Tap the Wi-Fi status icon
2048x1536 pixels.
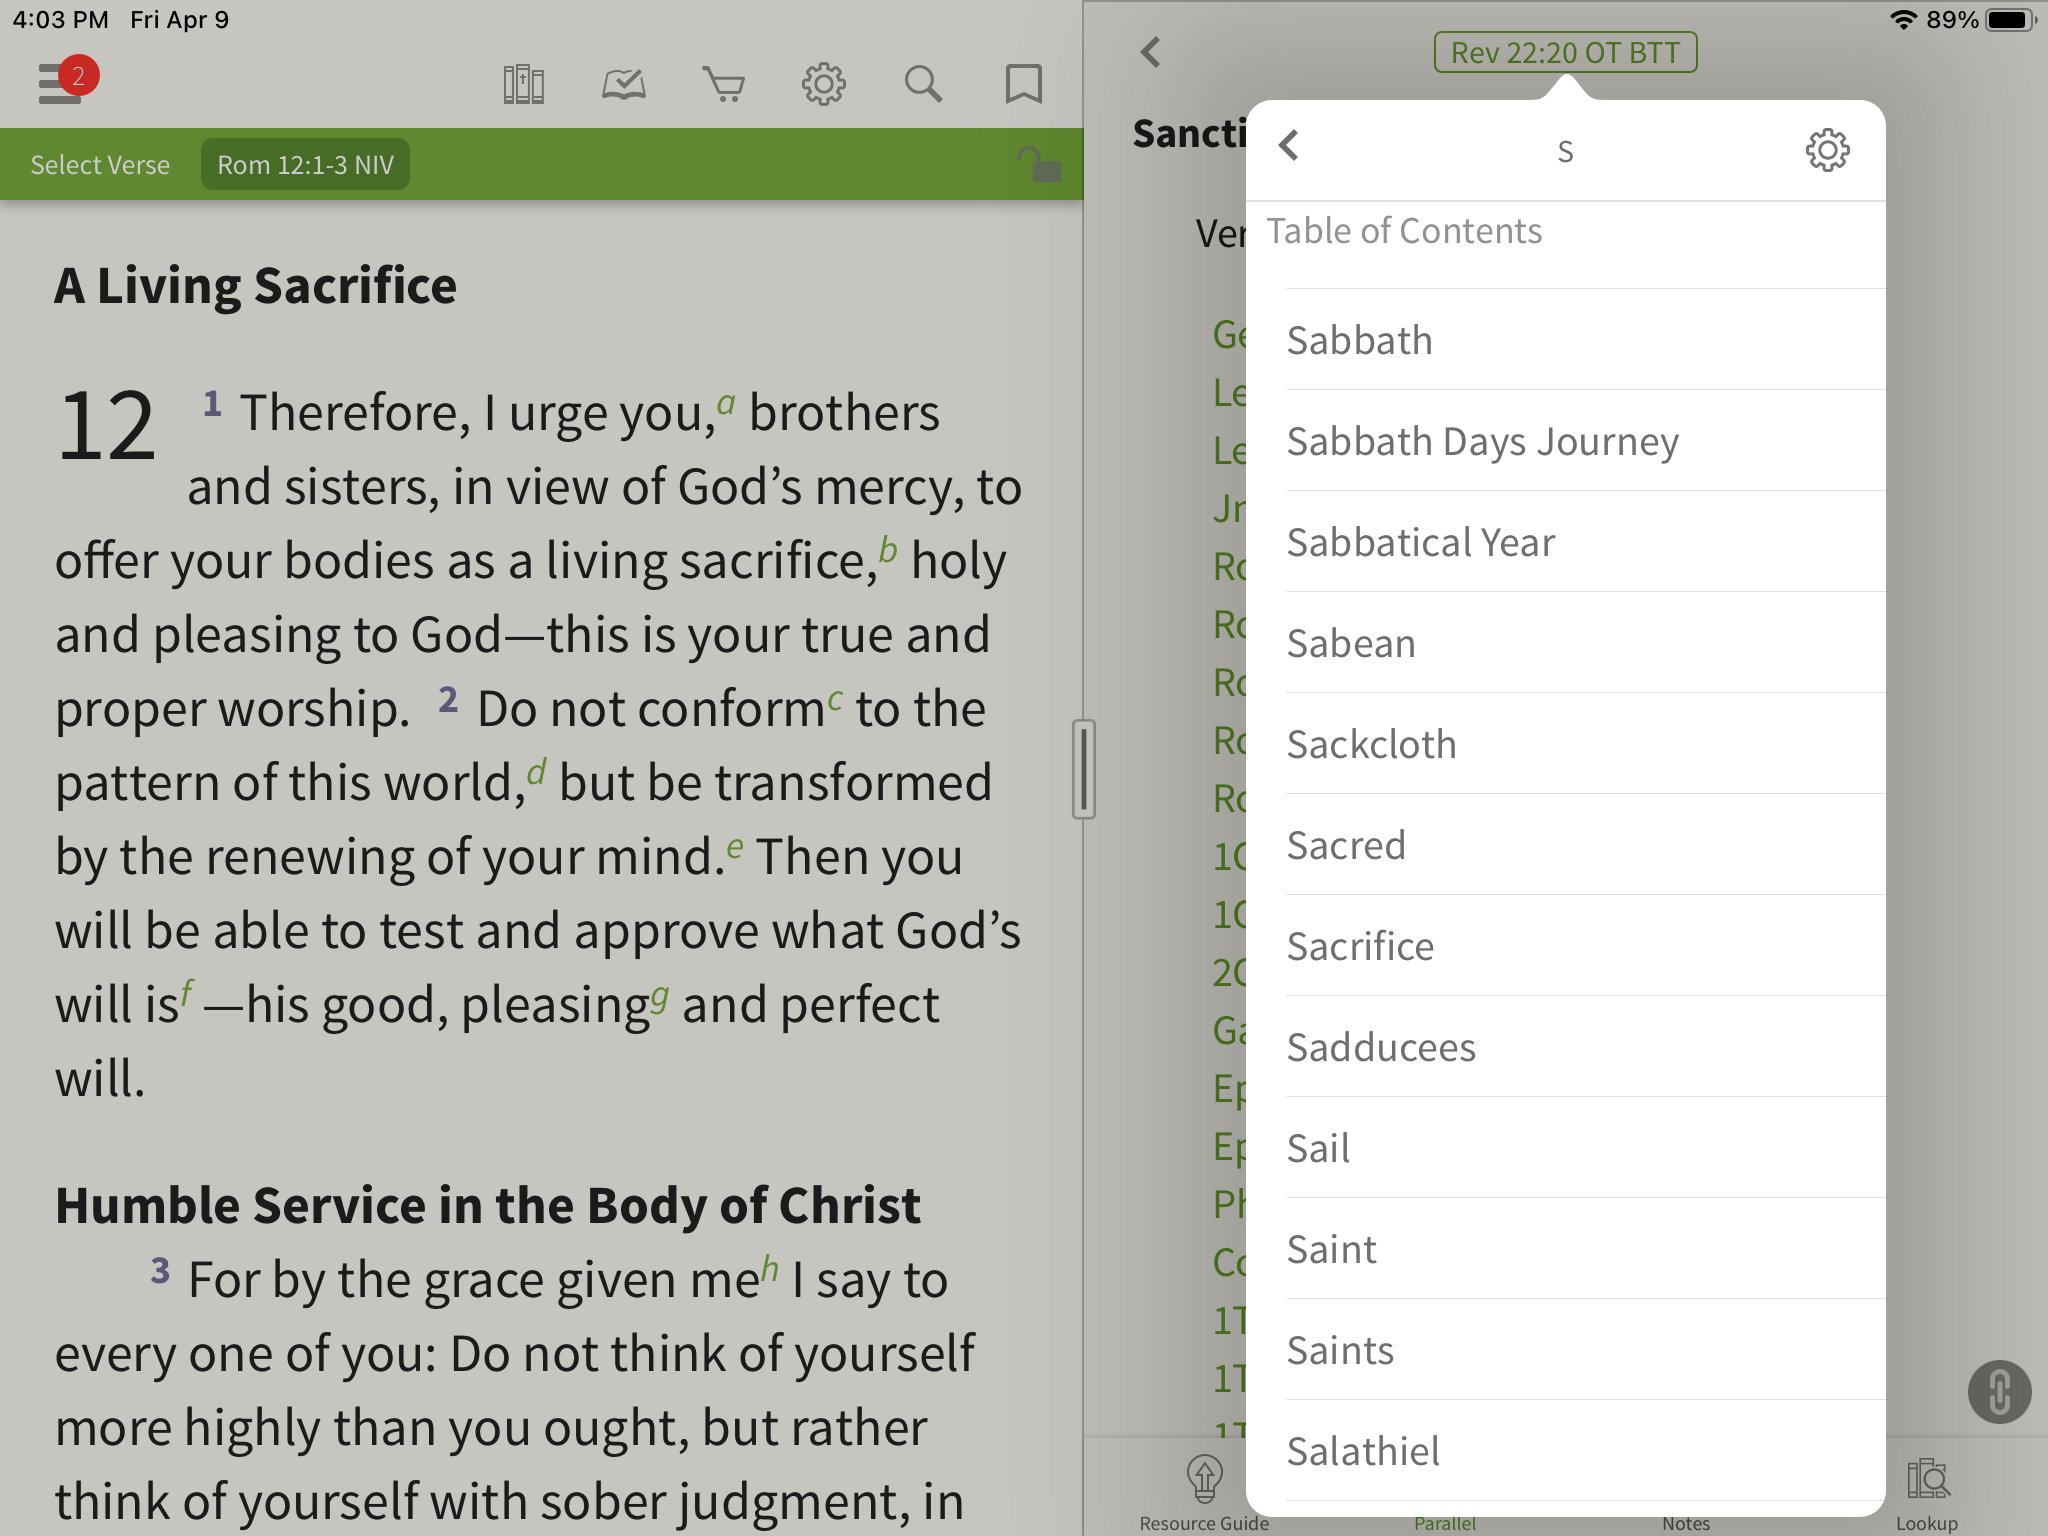coord(1903,19)
